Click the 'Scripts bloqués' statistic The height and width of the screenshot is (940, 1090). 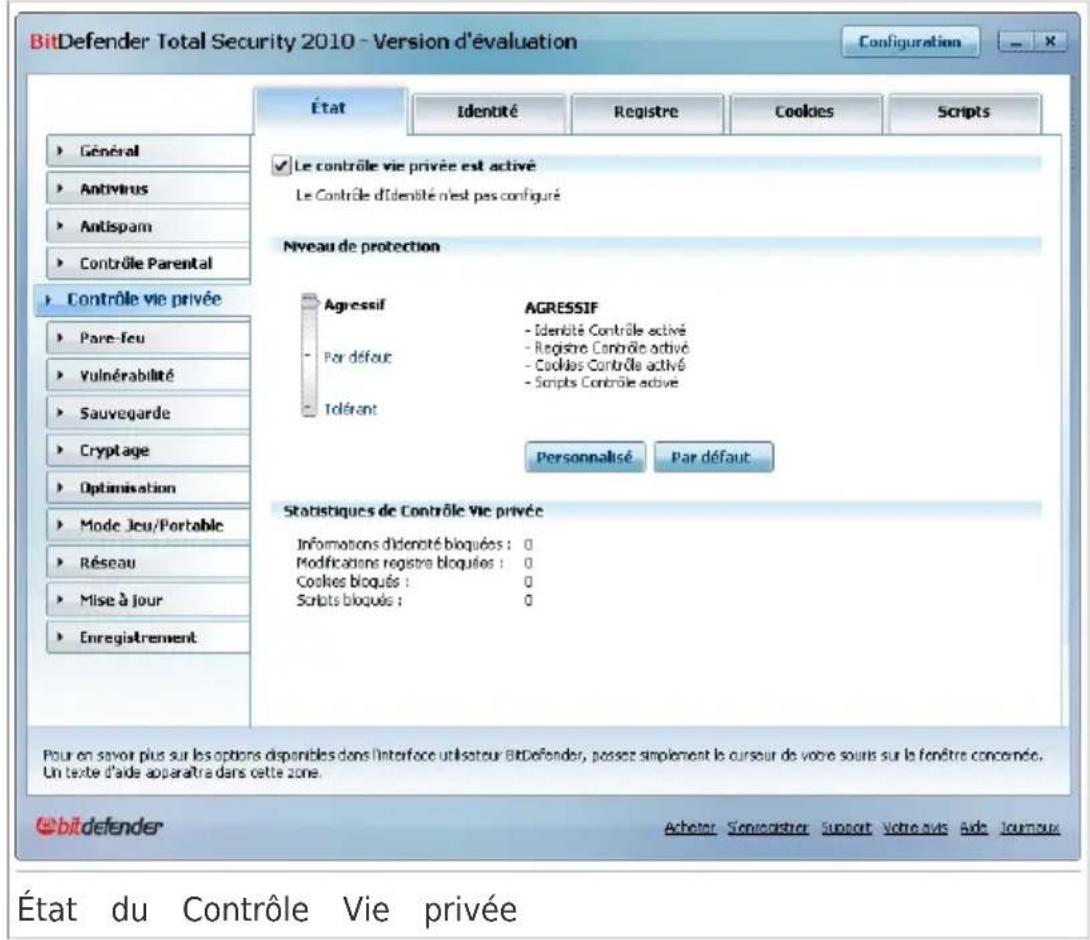414,601
